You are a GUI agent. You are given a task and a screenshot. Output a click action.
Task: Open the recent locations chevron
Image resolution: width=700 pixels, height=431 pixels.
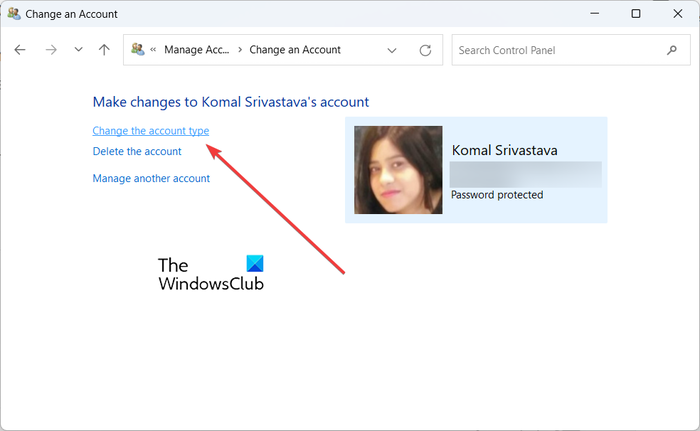coord(78,50)
